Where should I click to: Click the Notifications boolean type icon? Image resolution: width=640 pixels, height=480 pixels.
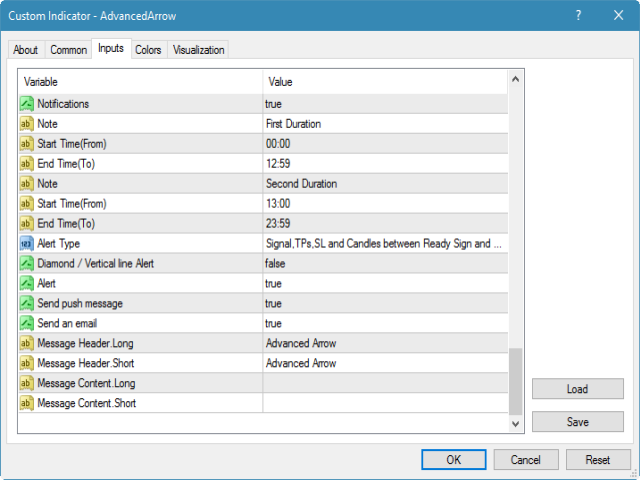click(27, 104)
